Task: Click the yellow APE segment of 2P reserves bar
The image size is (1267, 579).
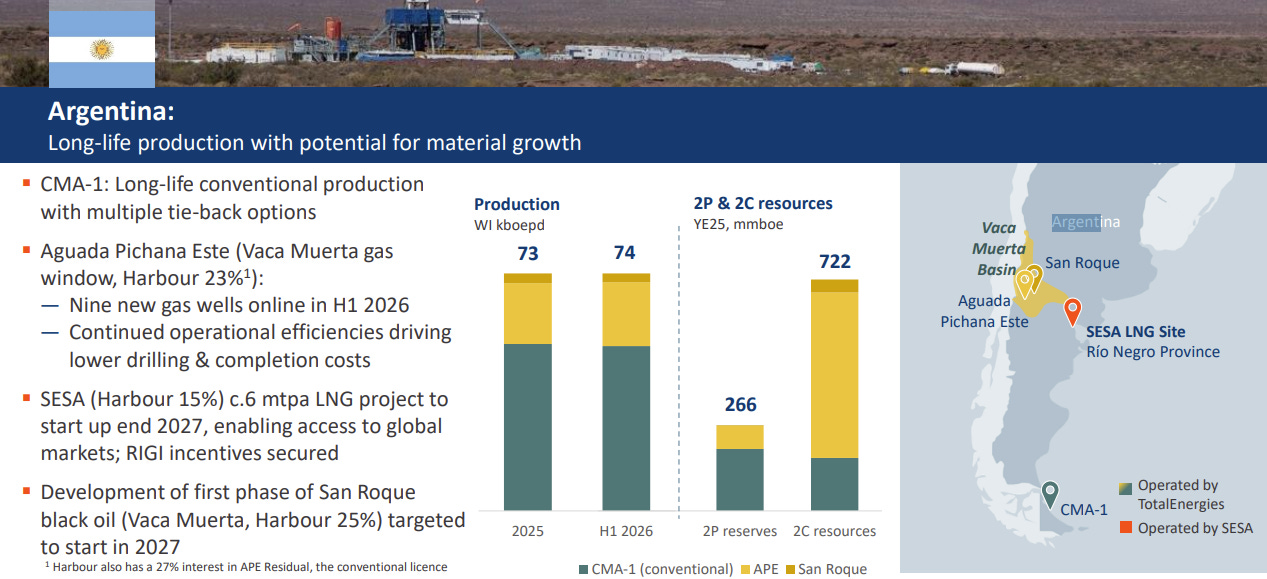Action: tap(740, 437)
